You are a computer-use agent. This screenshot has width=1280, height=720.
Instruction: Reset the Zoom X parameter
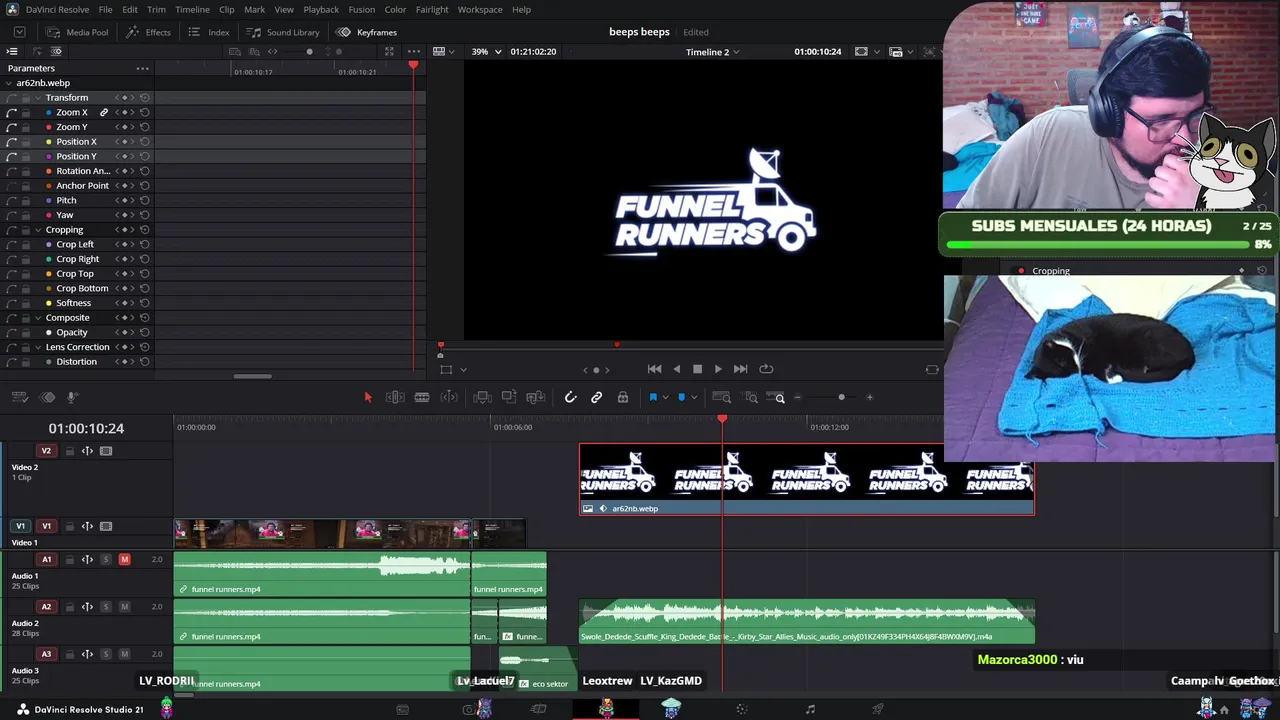pyautogui.click(x=145, y=113)
